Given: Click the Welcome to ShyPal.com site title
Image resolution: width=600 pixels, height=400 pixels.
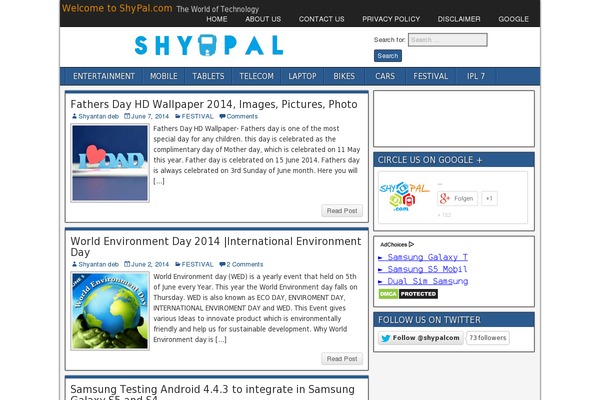Looking at the screenshot, I should 117,8.
